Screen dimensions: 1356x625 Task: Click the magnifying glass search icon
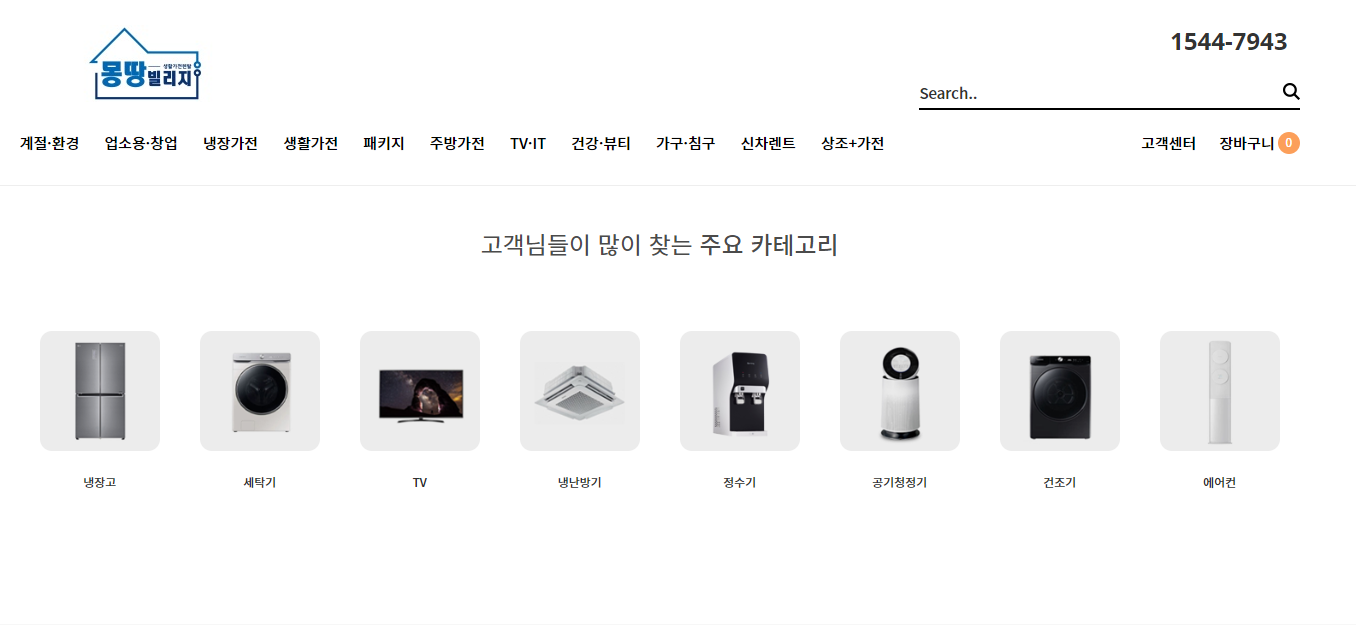[1290, 92]
